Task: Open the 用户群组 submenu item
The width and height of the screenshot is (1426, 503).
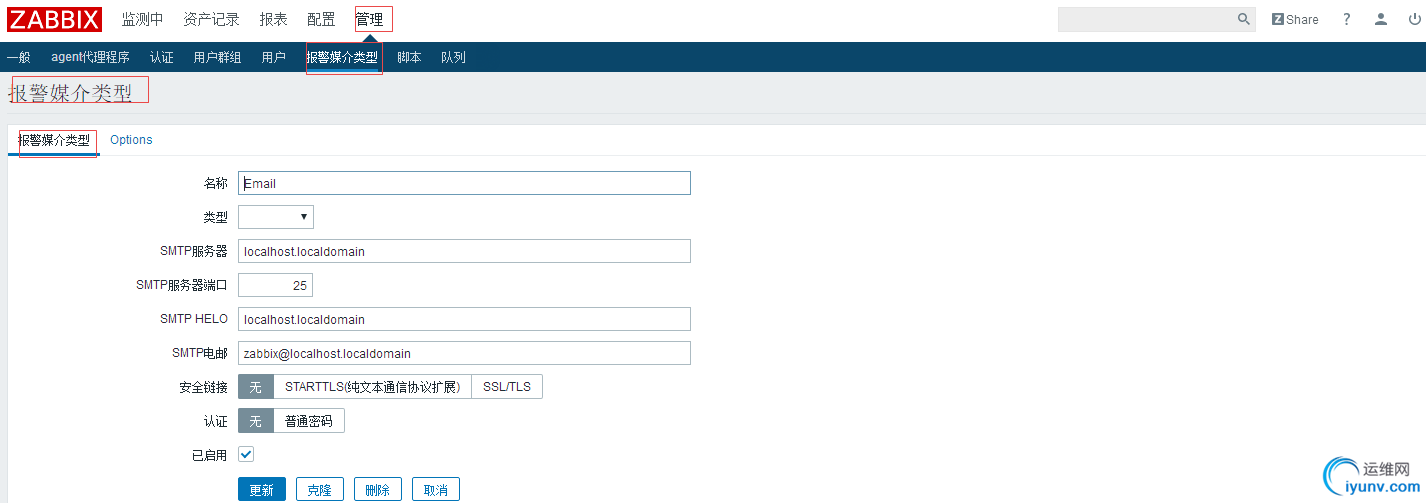Action: point(217,57)
